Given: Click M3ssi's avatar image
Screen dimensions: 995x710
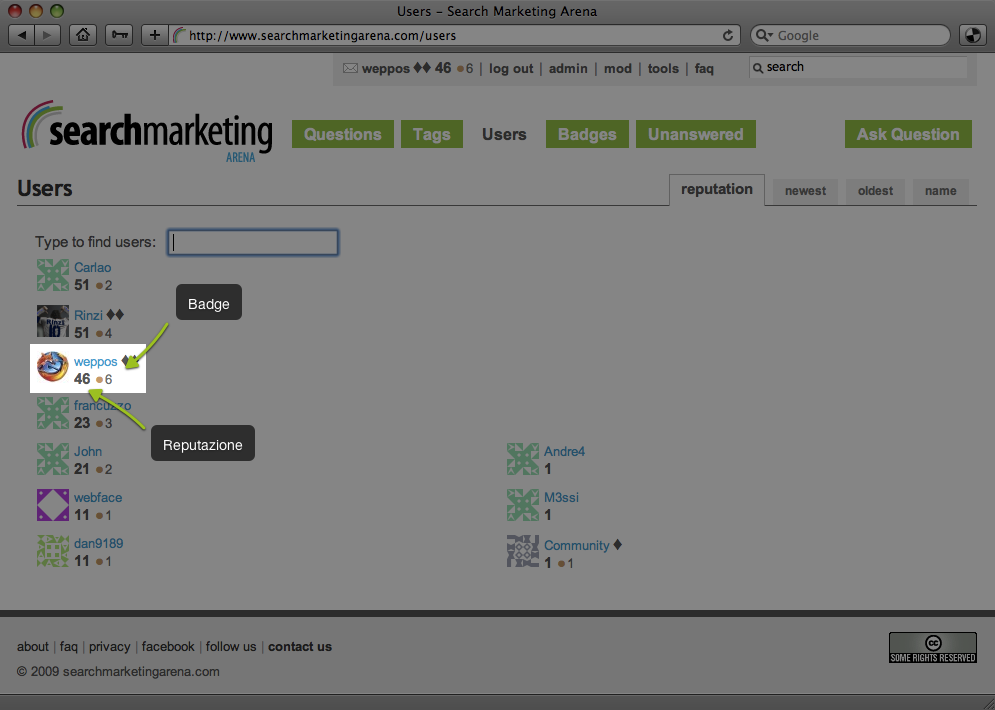Looking at the screenshot, I should [x=523, y=505].
